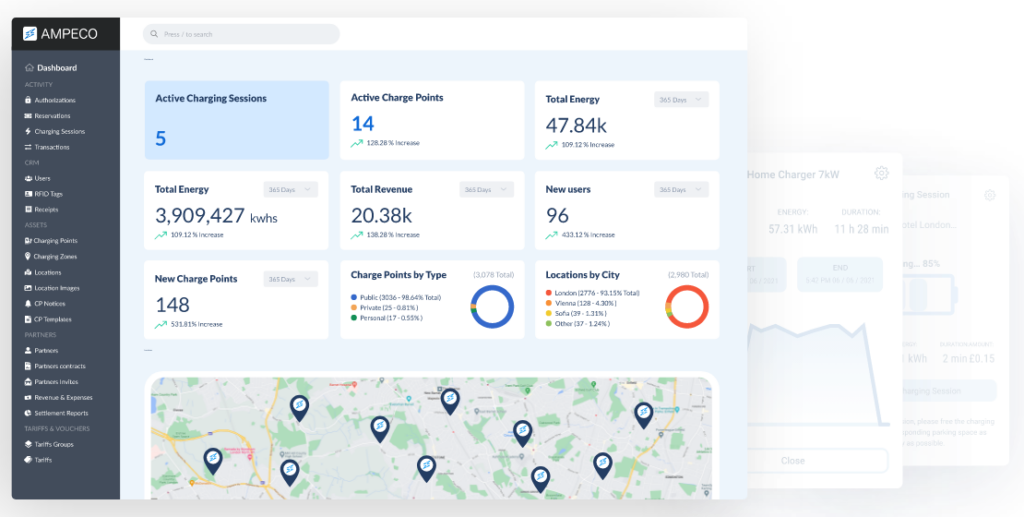Click the RFID Tags card icon
Viewport: 1024px width, 517px height.
click(28, 194)
